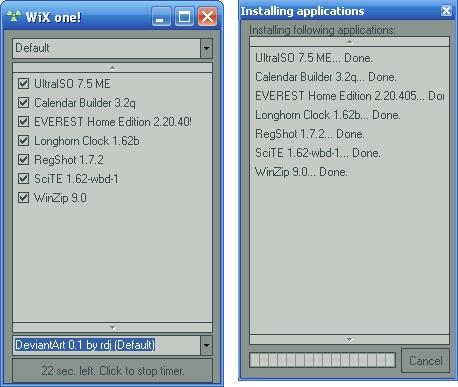Click the WiX one! title bar app icon
The height and width of the screenshot is (387, 458).
[x=14, y=16]
